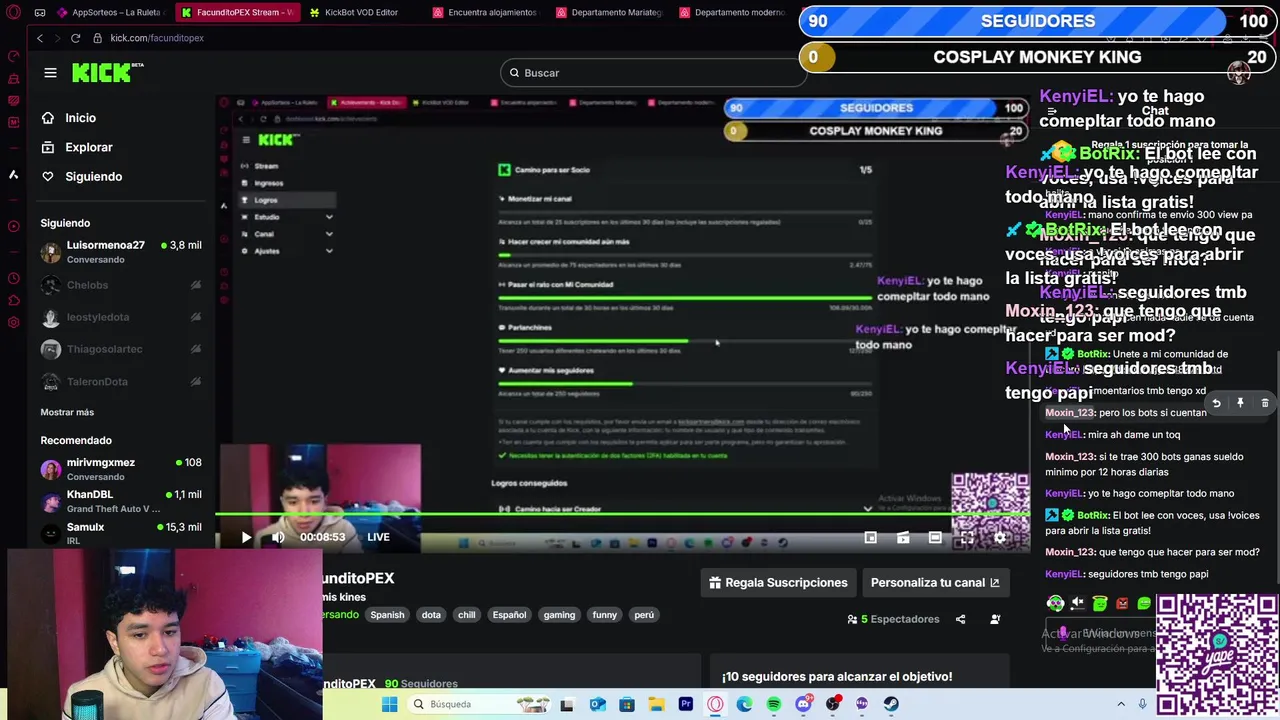Viewport: 1280px width, 720px height.
Task: Pick the red angry emote in chat
Action: pyautogui.click(x=1122, y=603)
